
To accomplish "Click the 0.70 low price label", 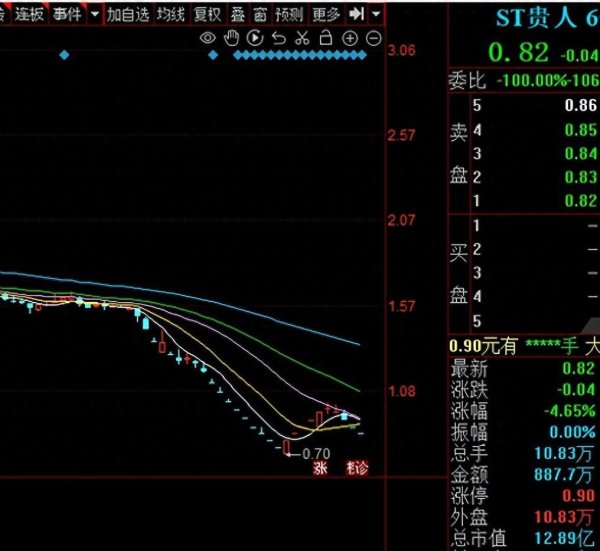I will (316, 454).
